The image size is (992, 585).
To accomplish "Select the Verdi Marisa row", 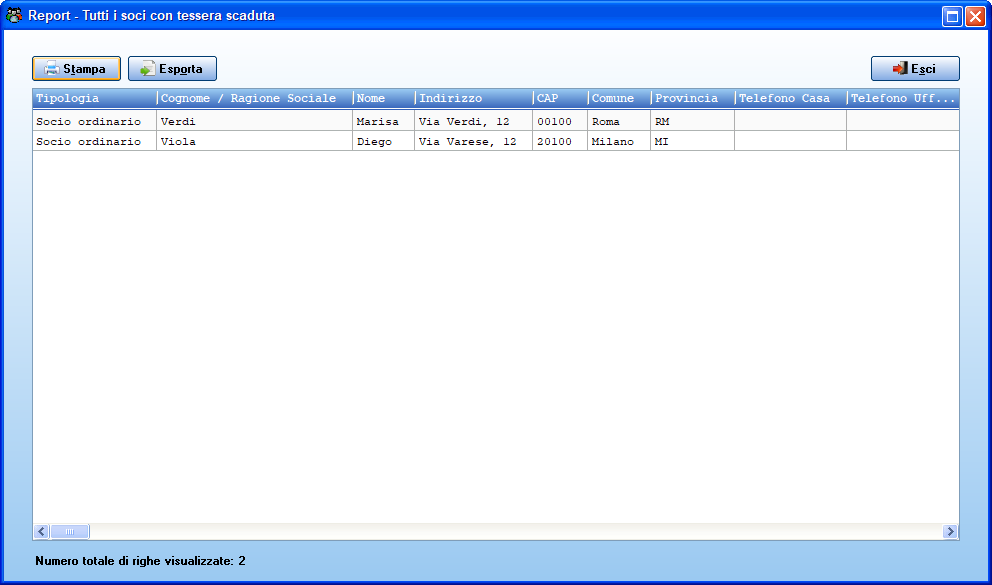I will tap(496, 121).
